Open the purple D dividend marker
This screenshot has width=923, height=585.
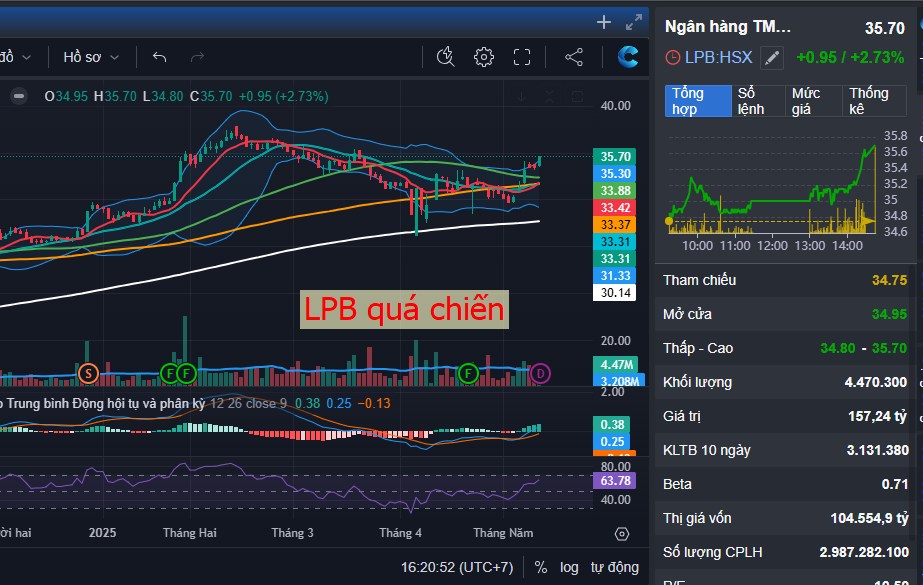click(x=540, y=373)
